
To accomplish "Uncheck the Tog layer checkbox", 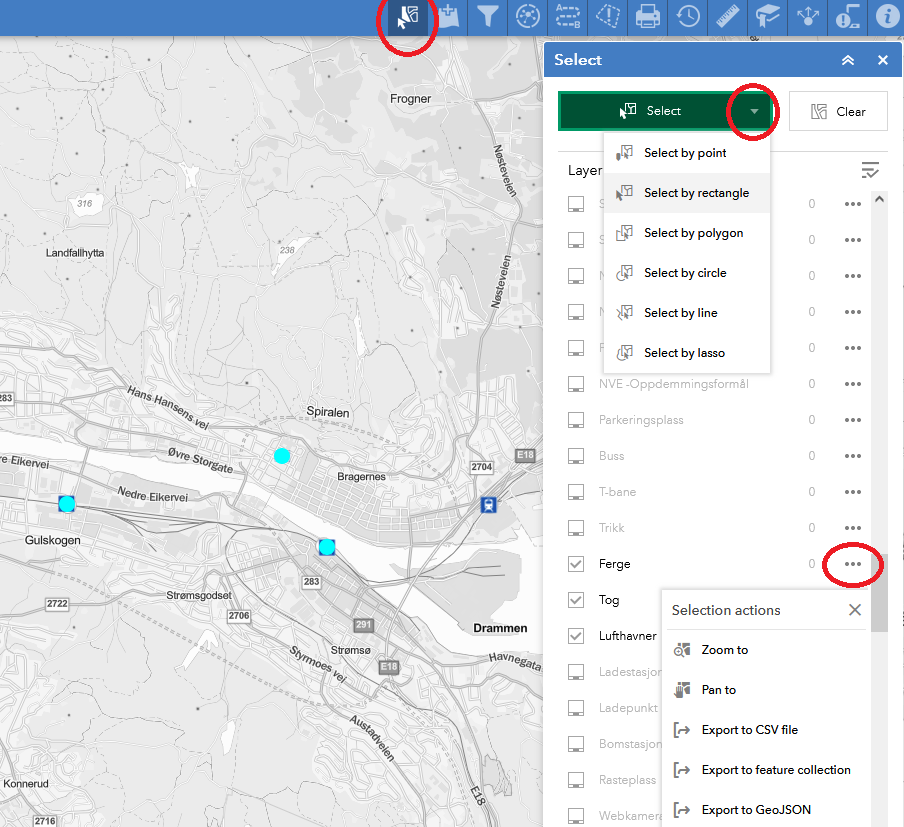I will pyautogui.click(x=576, y=600).
